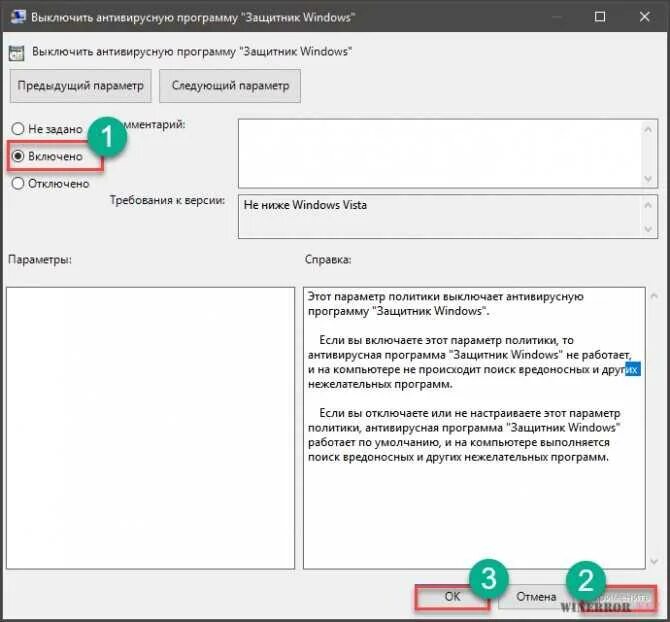Click 'Требования к версии:' label

point(168,200)
